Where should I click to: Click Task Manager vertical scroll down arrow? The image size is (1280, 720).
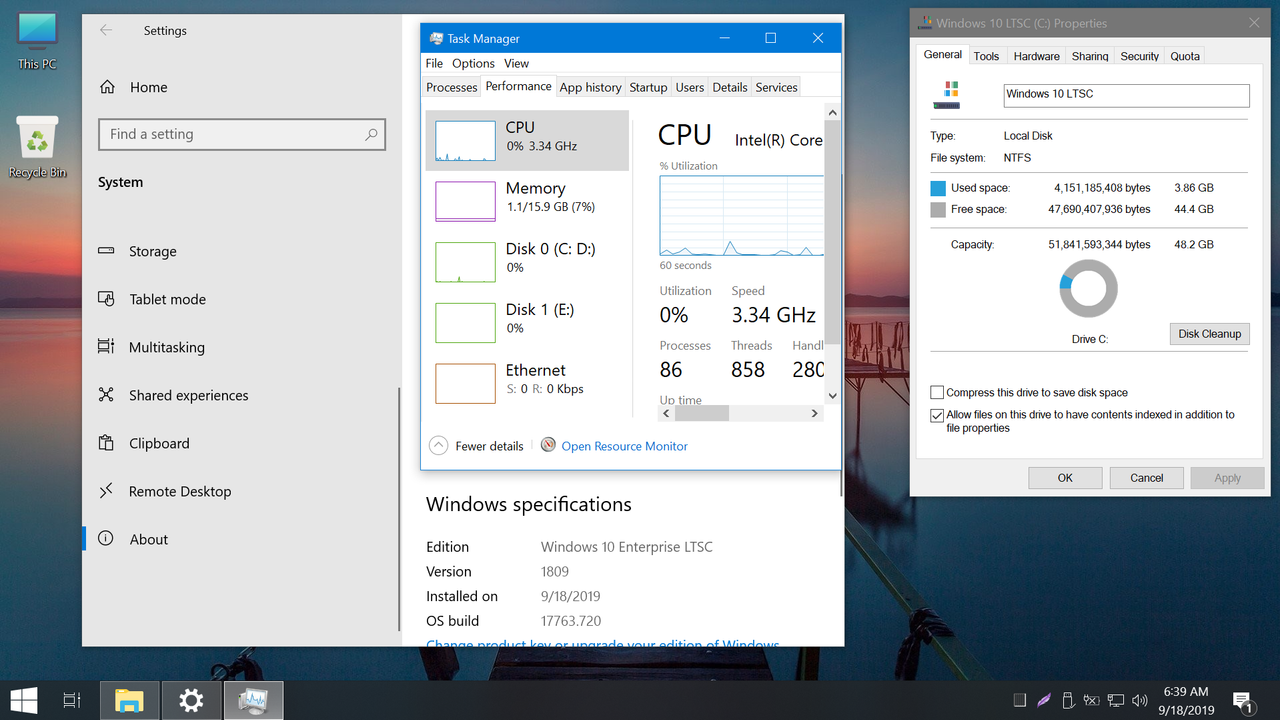[832, 396]
